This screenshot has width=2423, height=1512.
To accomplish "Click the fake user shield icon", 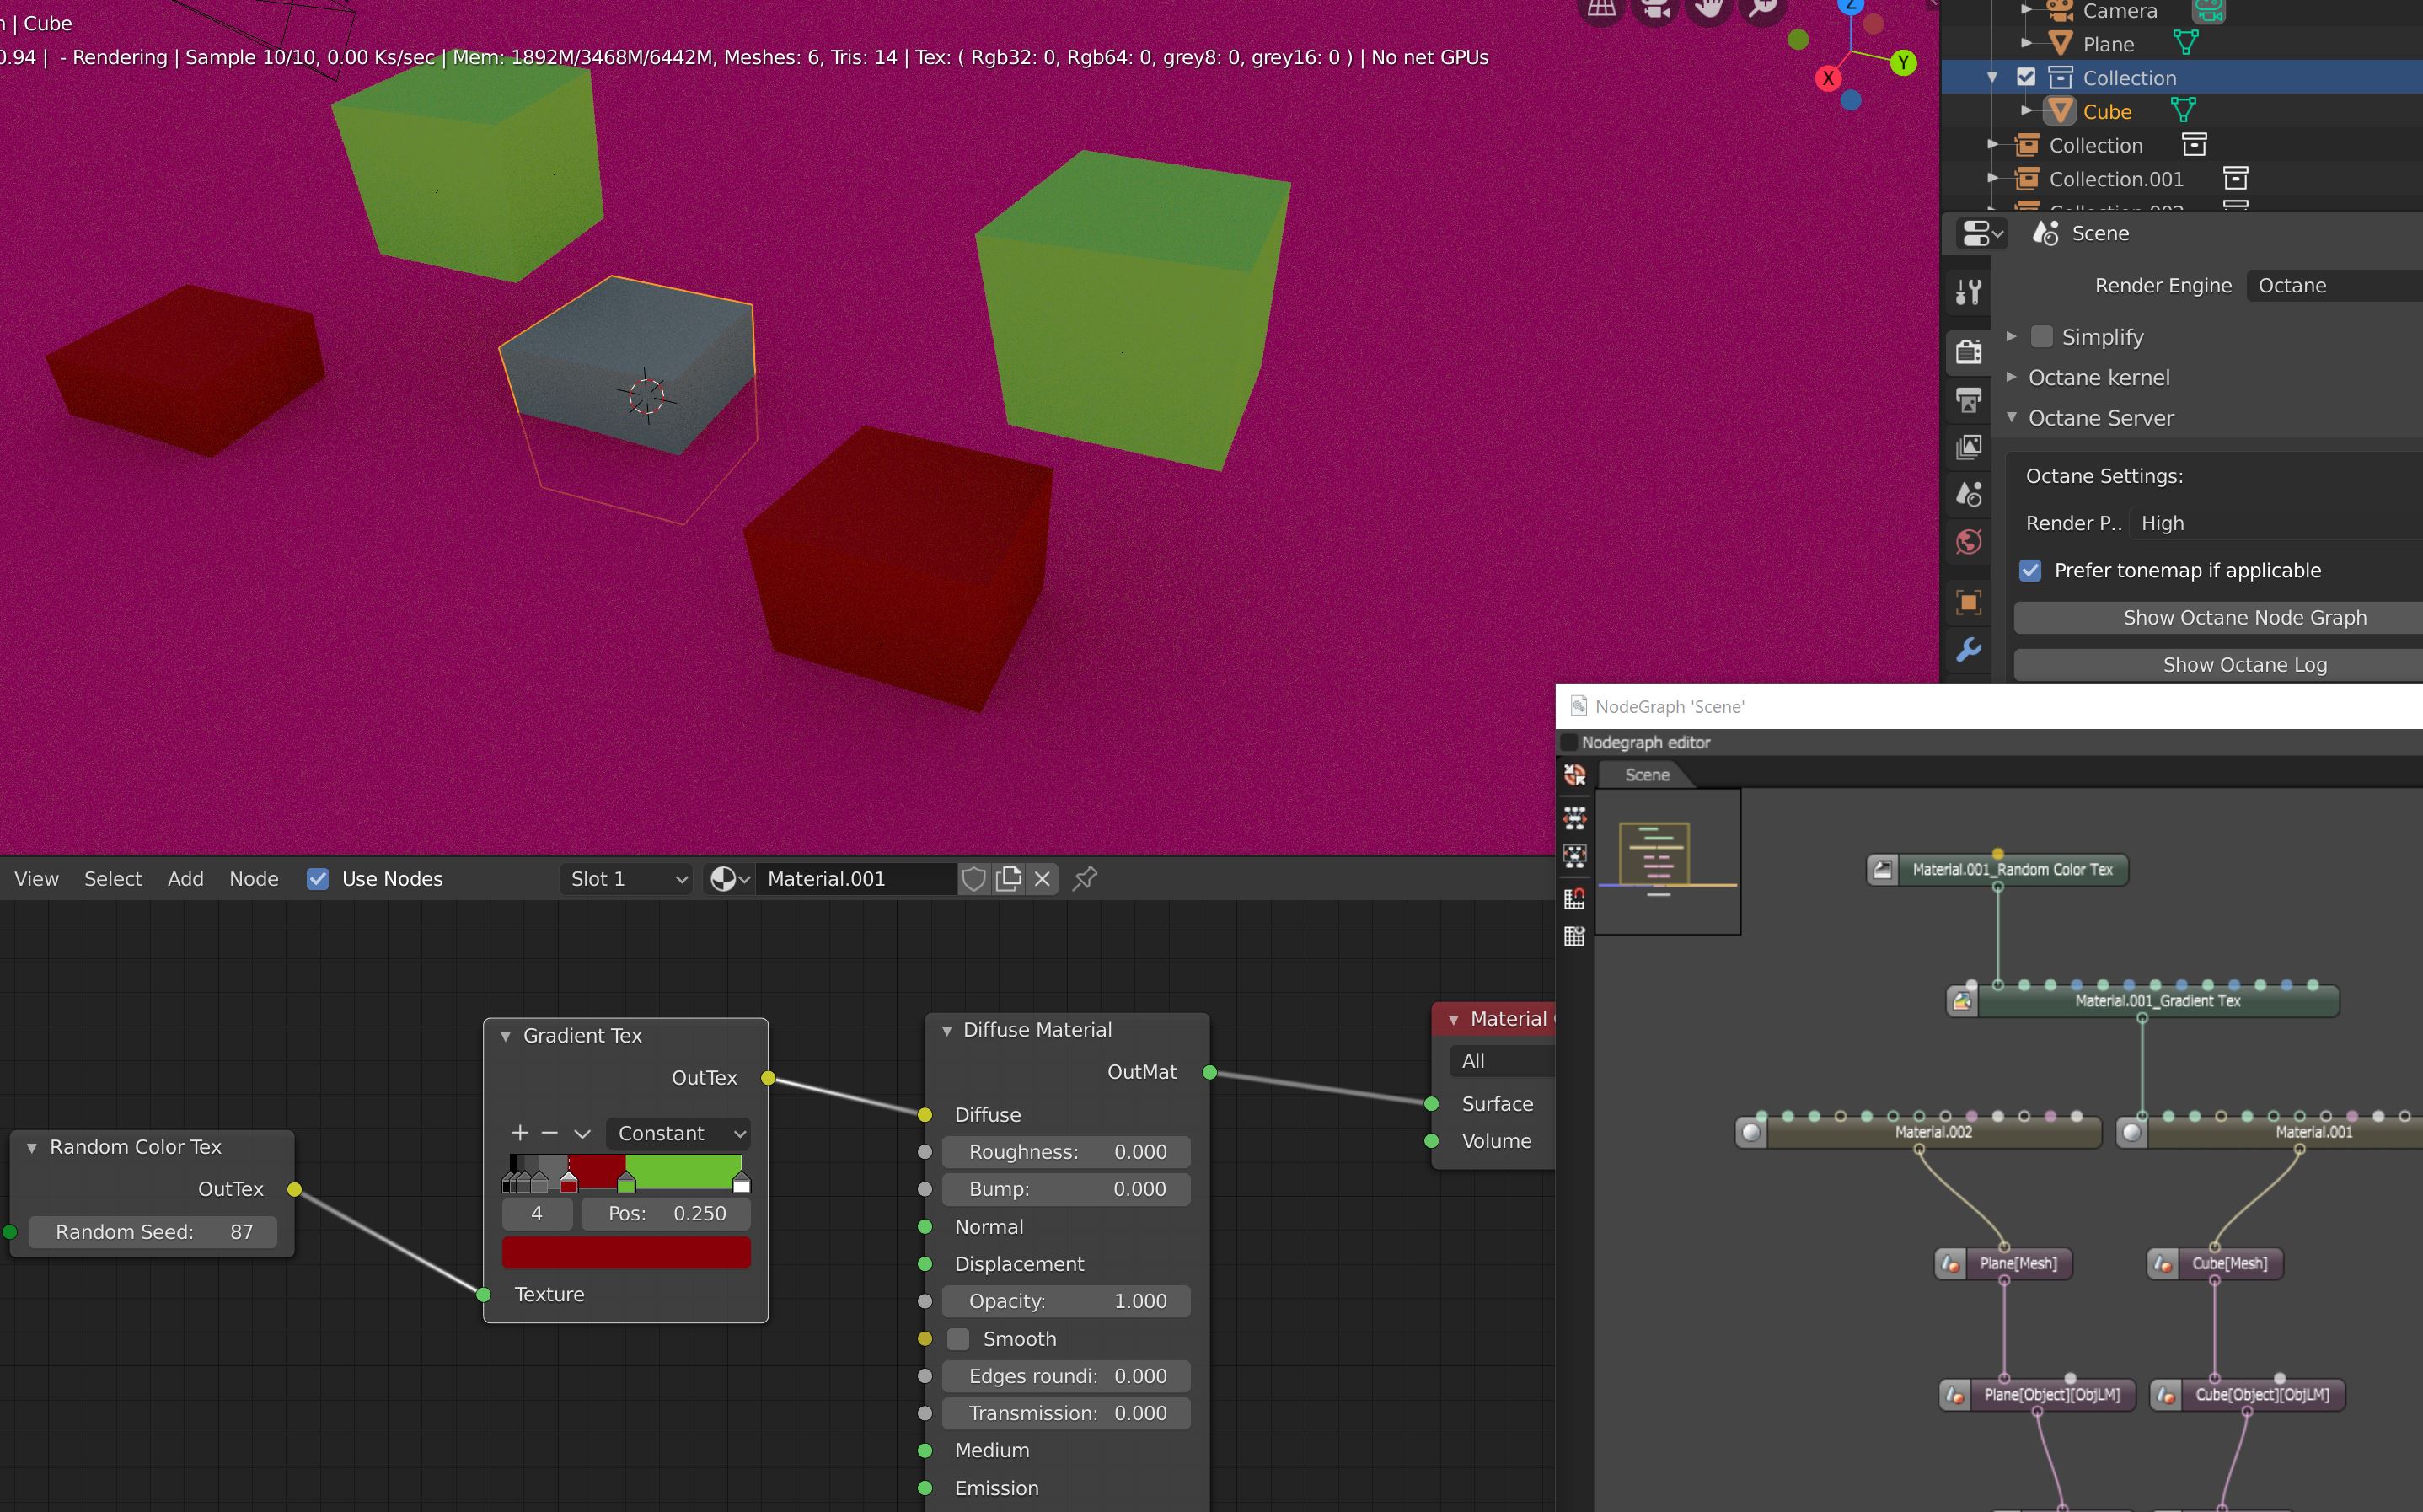I will click(x=973, y=878).
